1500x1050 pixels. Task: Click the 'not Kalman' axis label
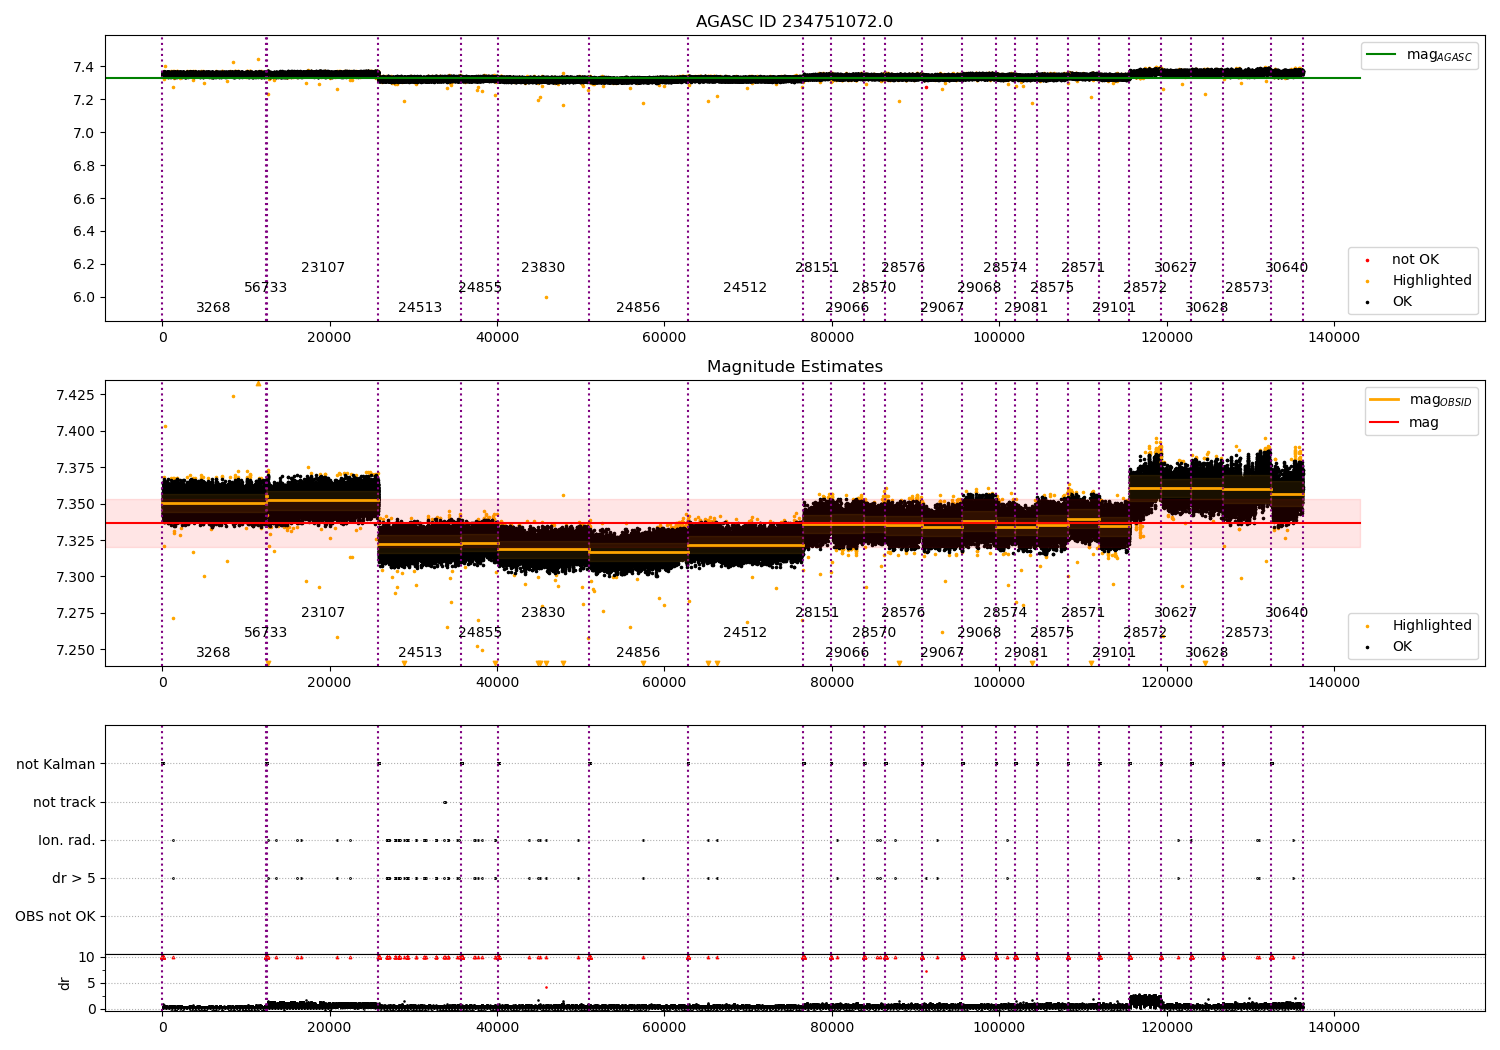56,765
